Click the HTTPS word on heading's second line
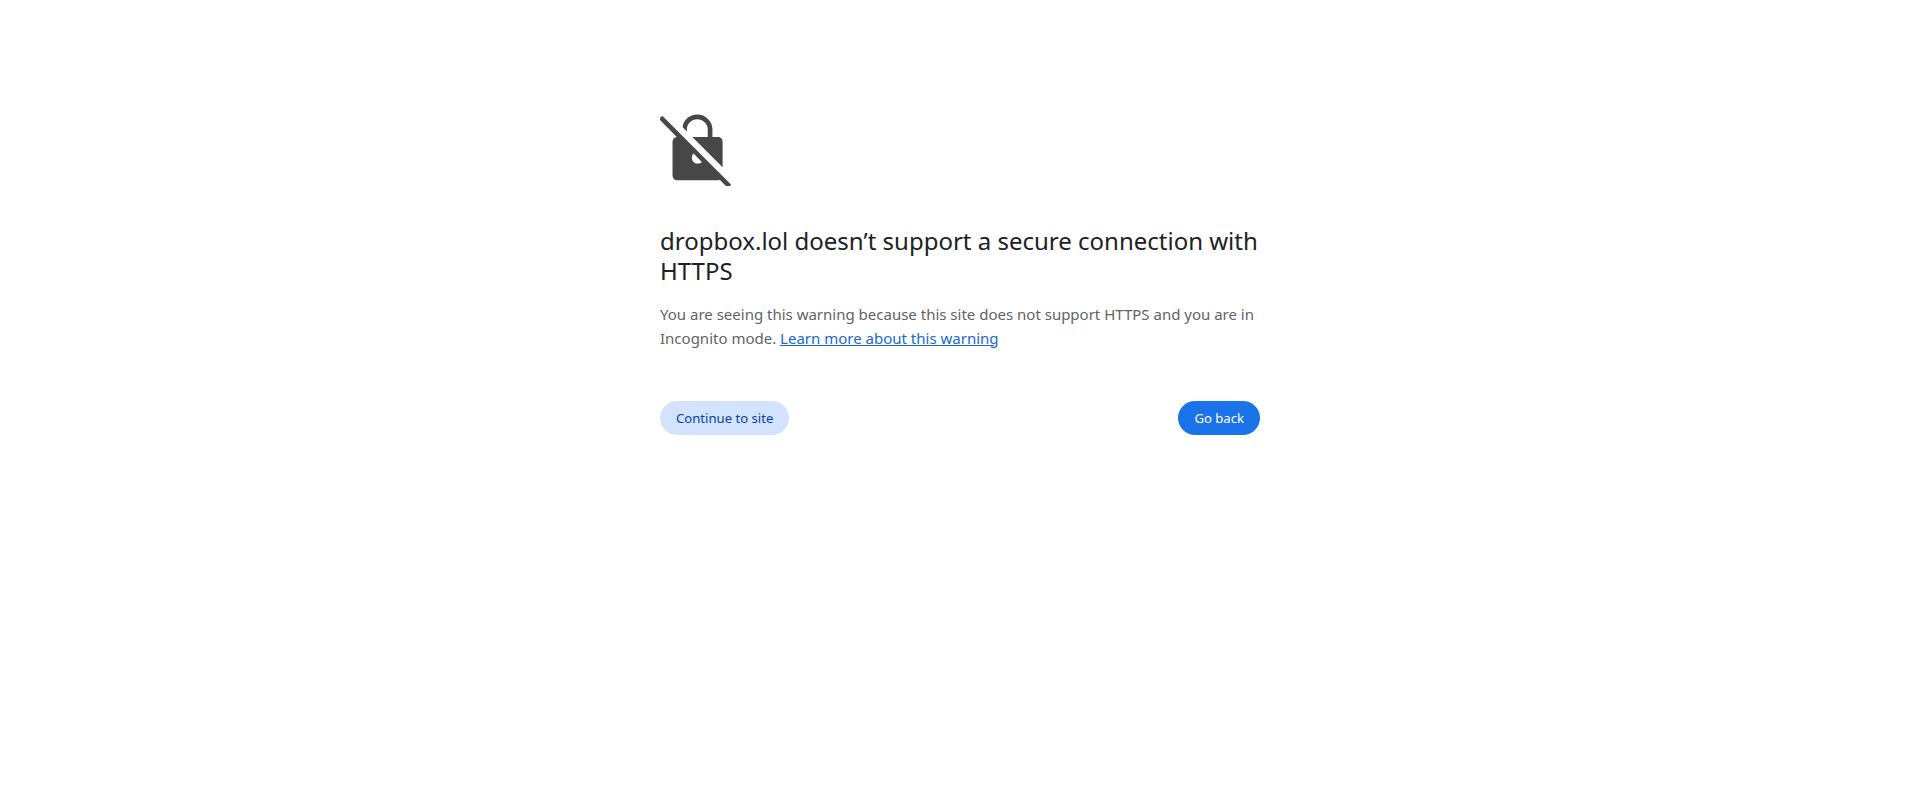The width and height of the screenshot is (1920, 811). (696, 272)
